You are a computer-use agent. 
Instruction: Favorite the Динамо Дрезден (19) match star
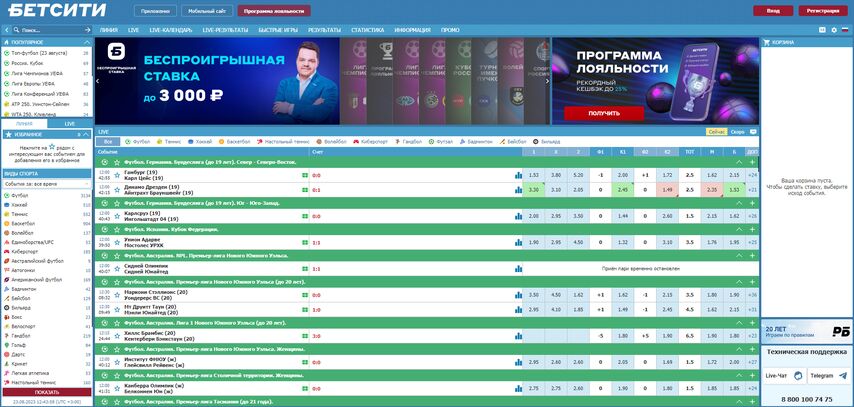click(117, 190)
